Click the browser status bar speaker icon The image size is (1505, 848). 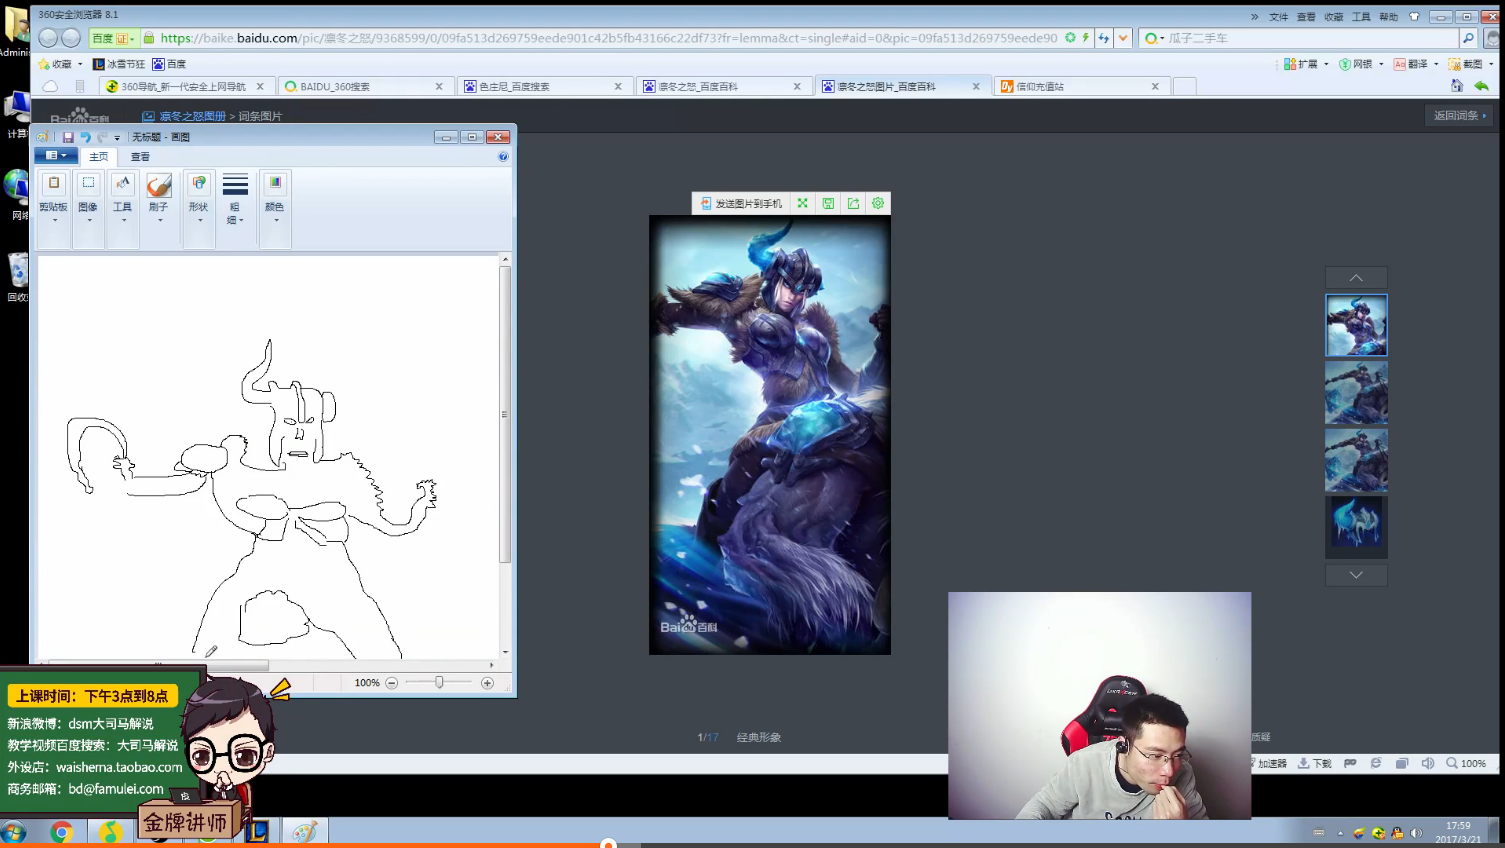click(1427, 763)
